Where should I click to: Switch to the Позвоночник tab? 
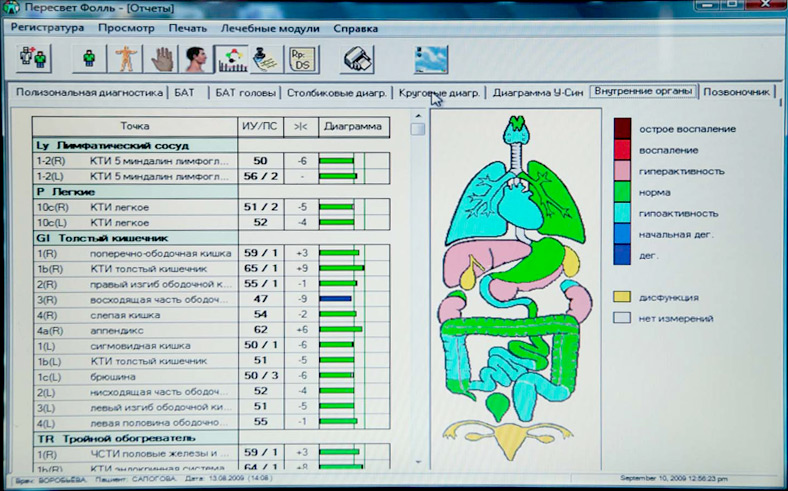coord(736,92)
